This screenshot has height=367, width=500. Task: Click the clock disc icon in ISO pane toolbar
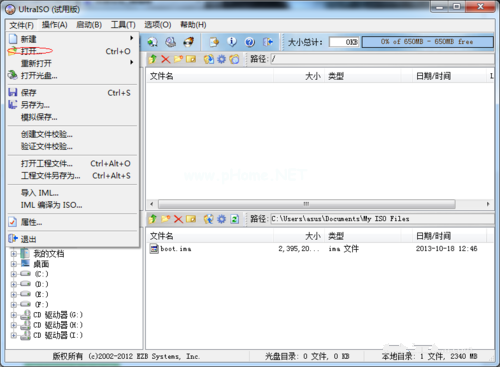pyautogui.click(x=234, y=59)
